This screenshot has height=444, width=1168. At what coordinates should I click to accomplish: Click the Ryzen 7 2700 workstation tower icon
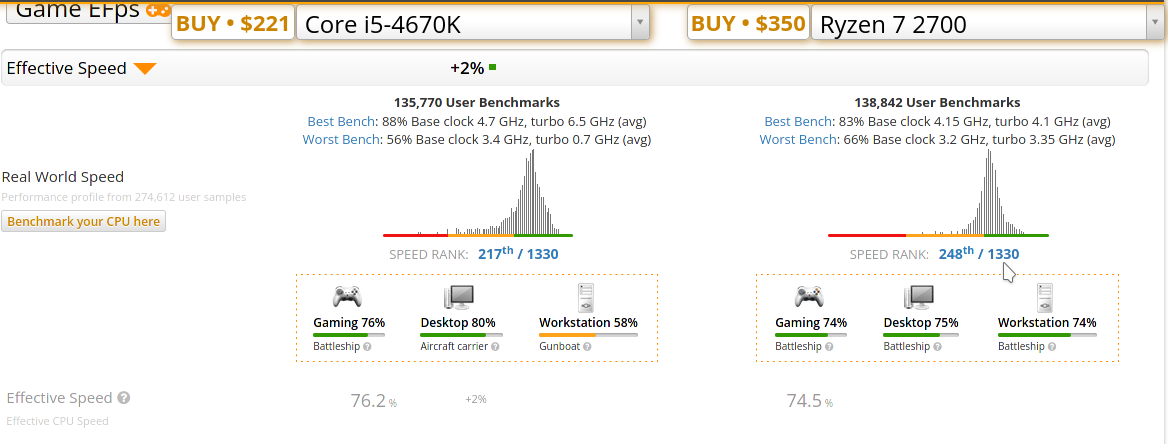(1047, 297)
